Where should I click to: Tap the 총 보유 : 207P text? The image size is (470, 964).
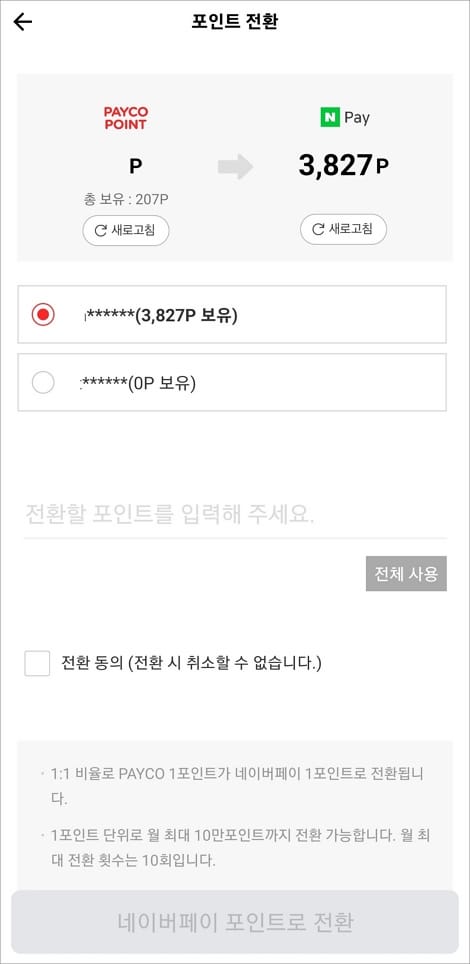pos(126,199)
